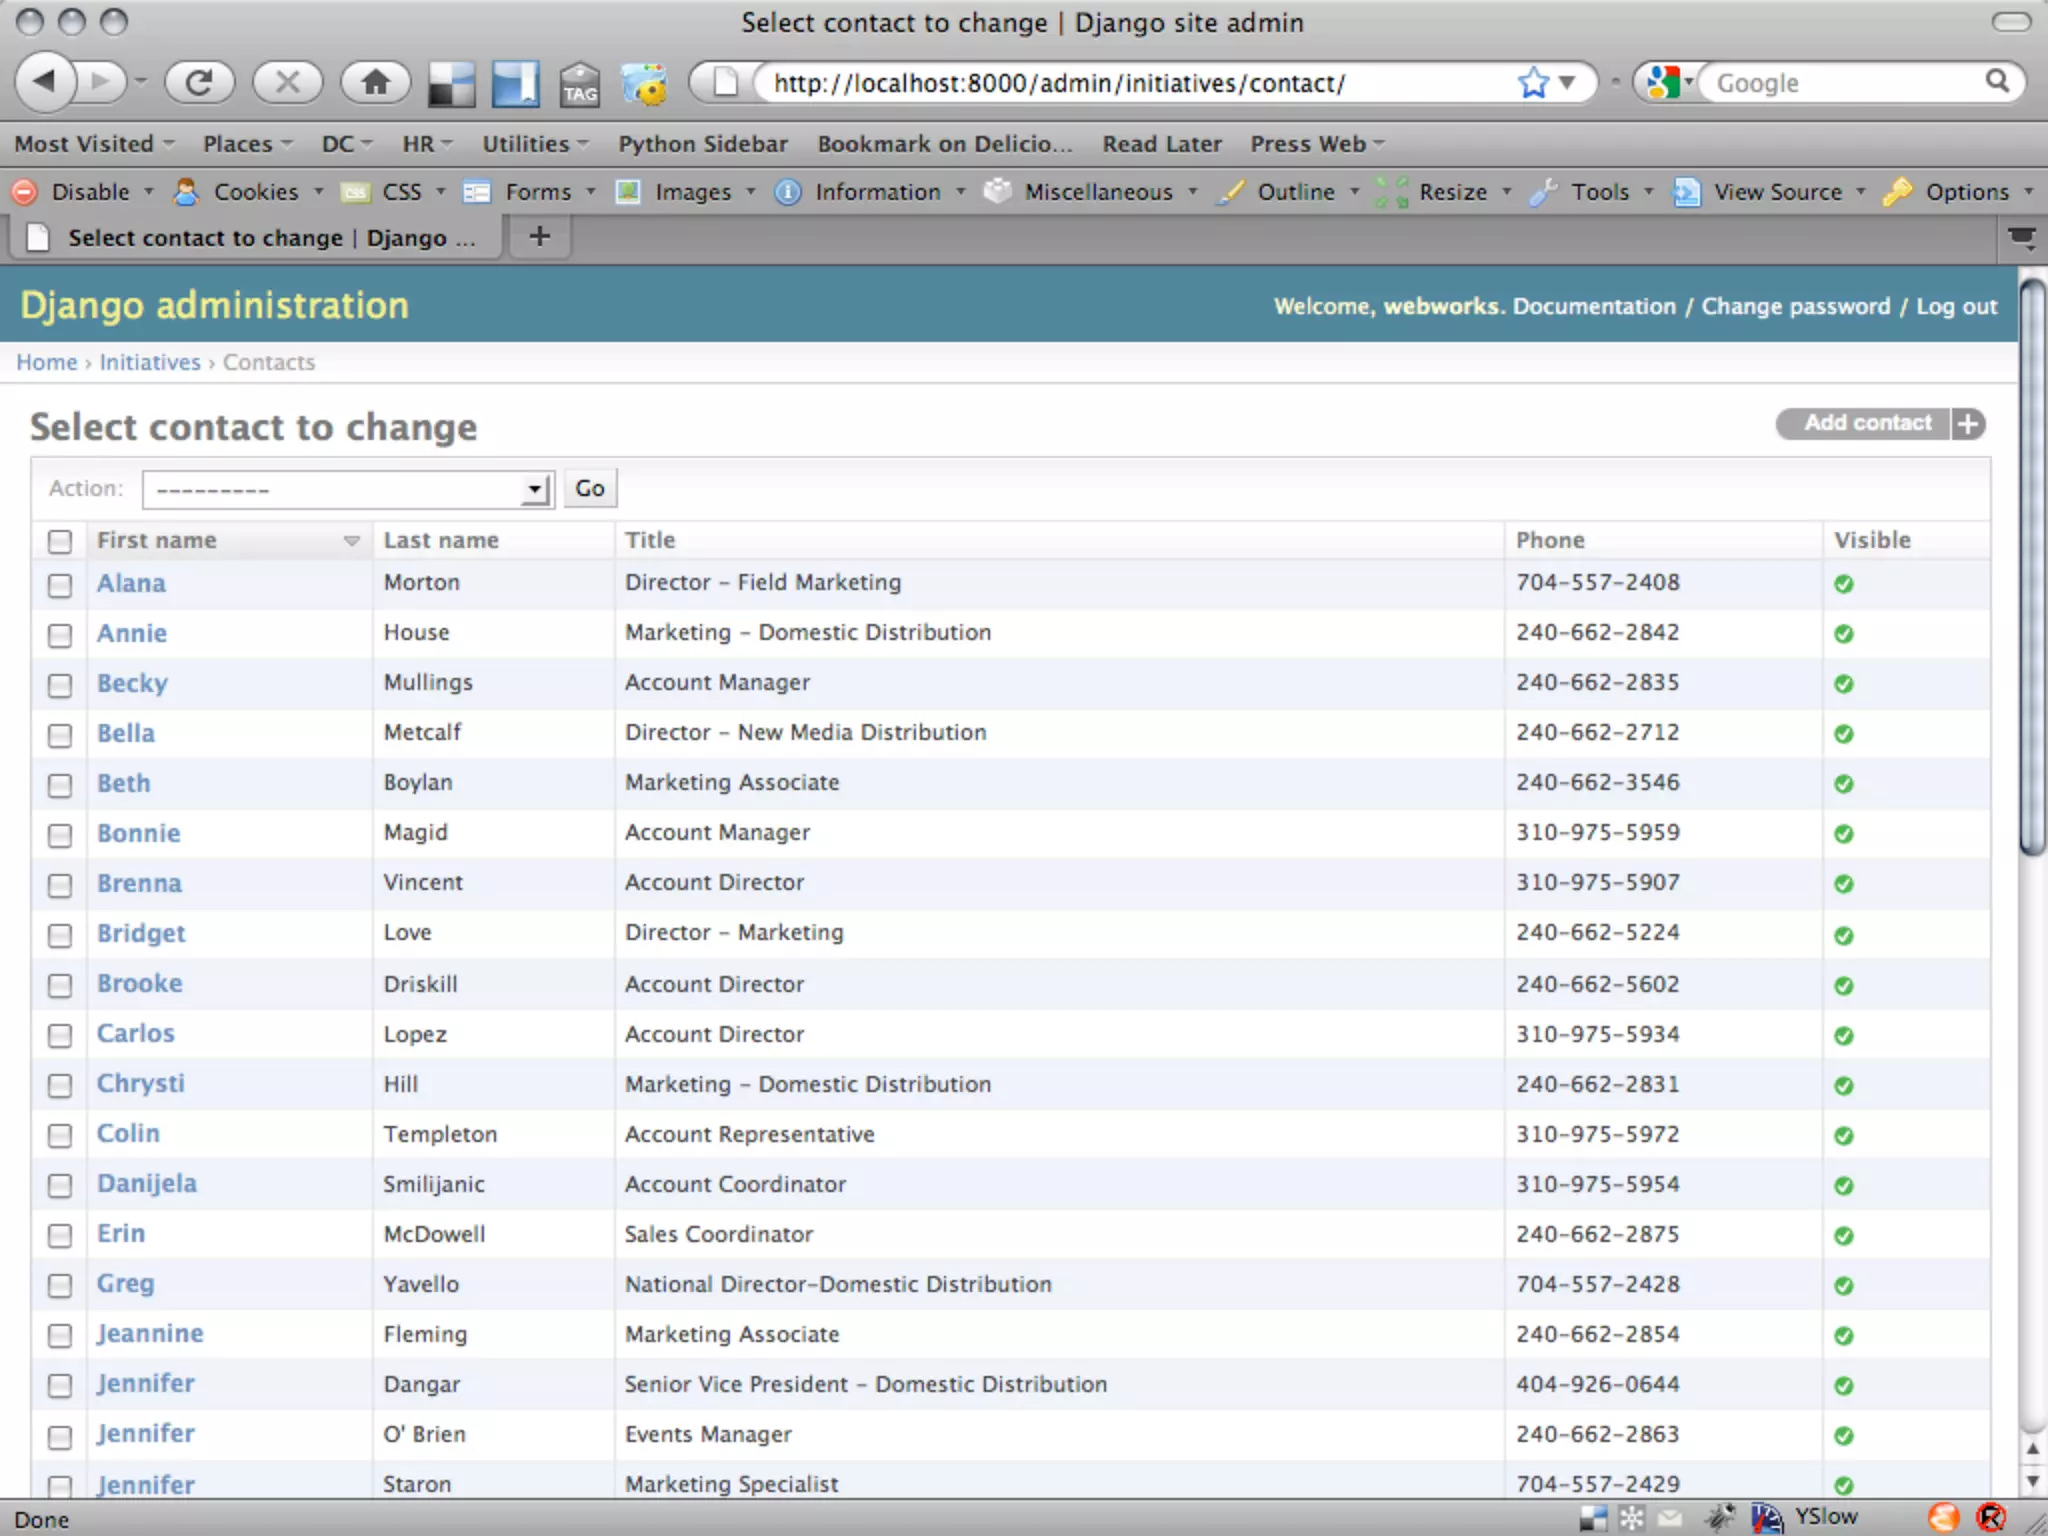This screenshot has width=2048, height=1536.
Task: Open the Python Sidebar bookmark
Action: click(702, 144)
